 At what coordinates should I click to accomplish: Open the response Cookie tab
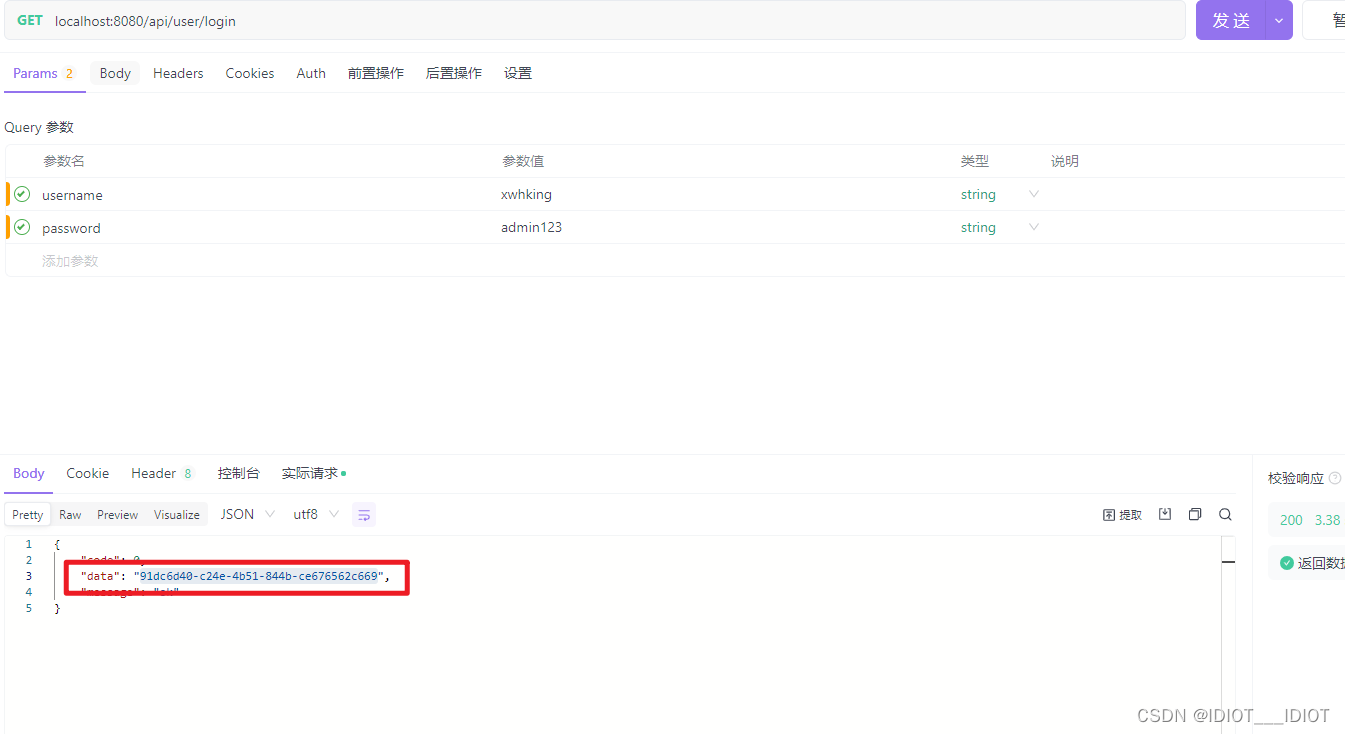pyautogui.click(x=88, y=473)
